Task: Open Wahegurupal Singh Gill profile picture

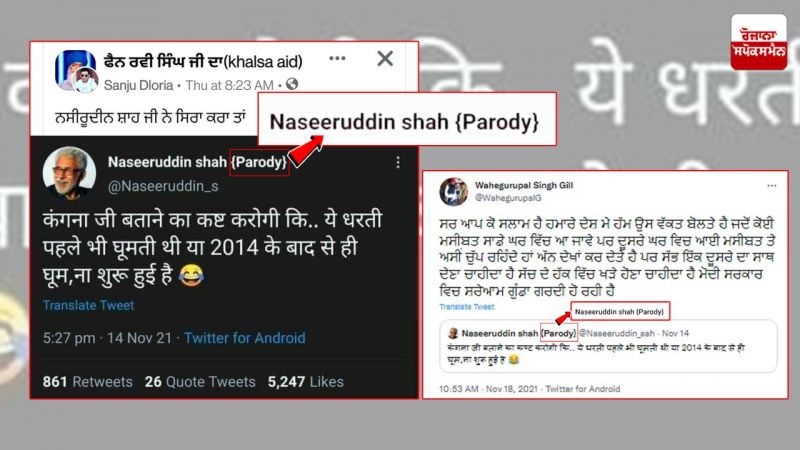Action: [454, 191]
